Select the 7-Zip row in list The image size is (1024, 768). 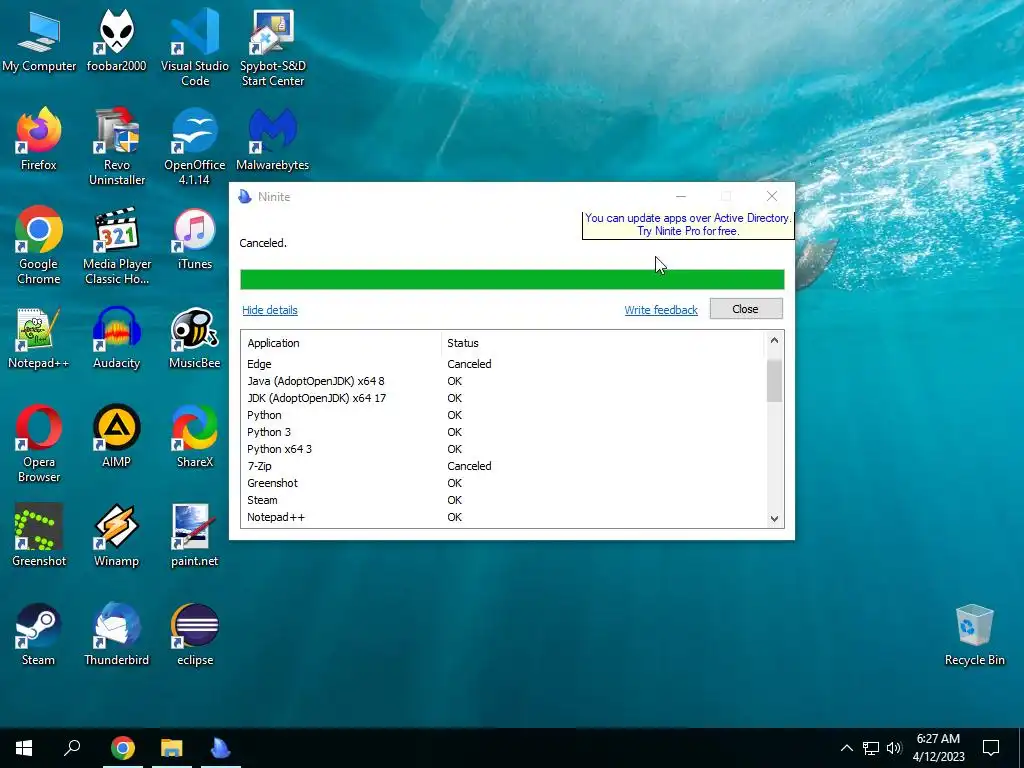[x=504, y=466]
